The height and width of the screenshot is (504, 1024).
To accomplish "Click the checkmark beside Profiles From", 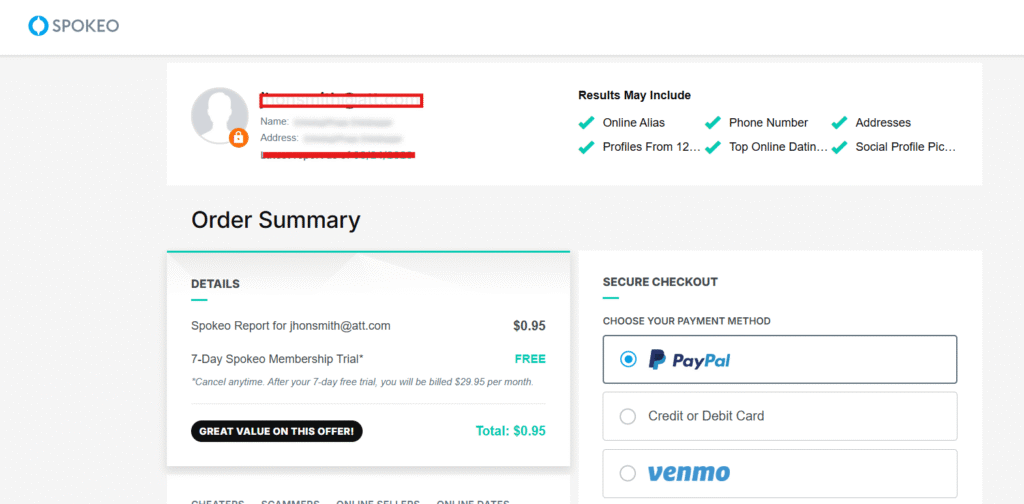I will pyautogui.click(x=587, y=147).
